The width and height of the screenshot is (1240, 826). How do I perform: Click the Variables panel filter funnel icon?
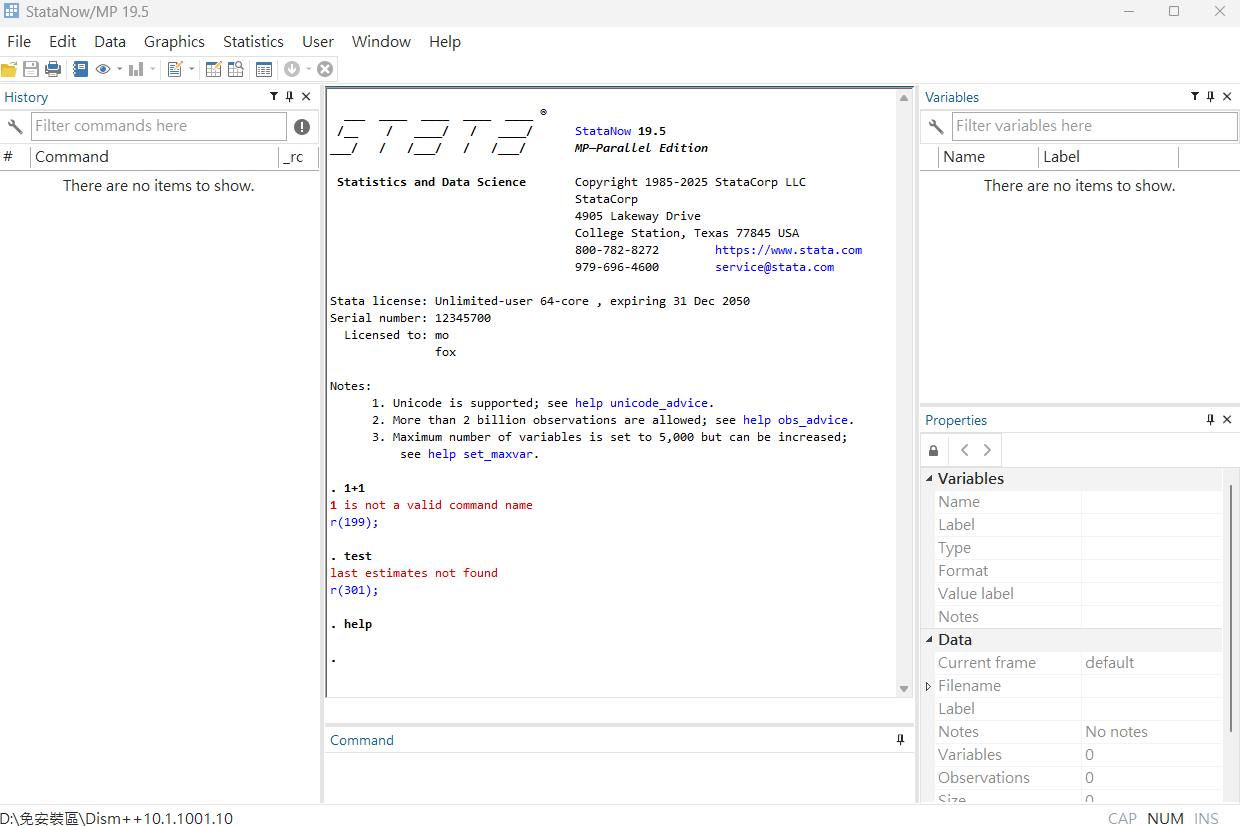pos(1194,97)
